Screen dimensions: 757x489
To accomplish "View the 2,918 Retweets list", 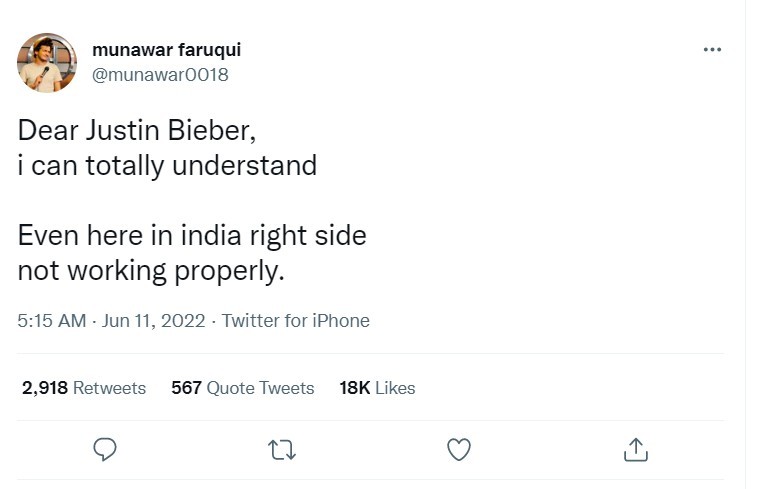I will 84,388.
